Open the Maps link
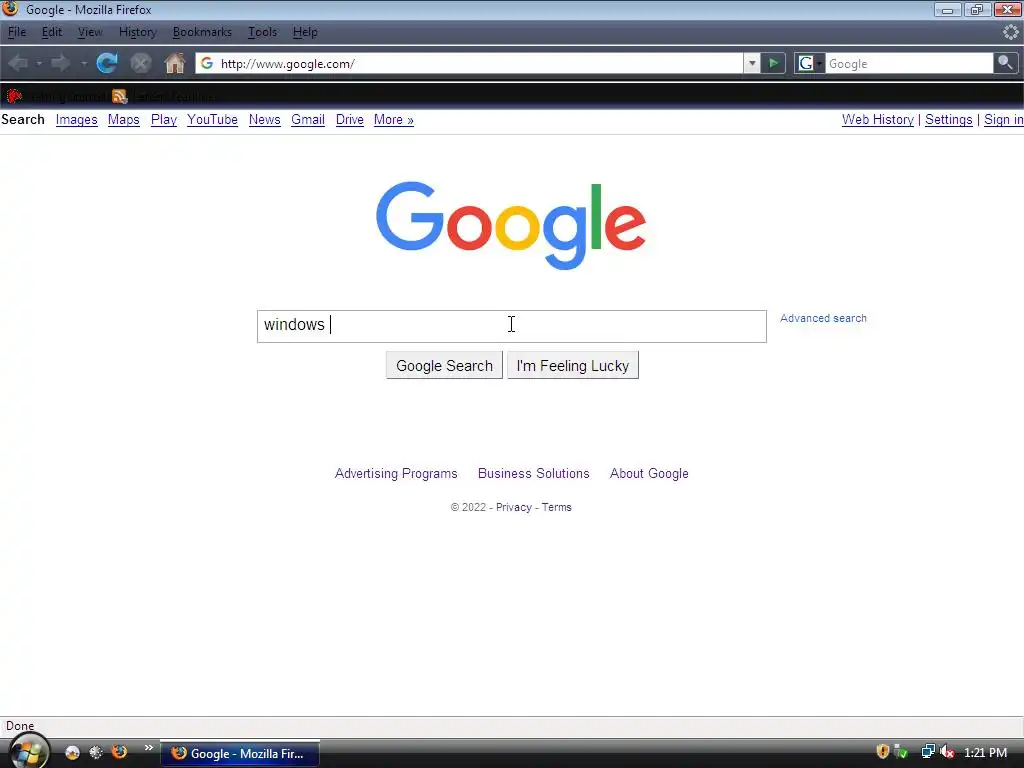Screen dimensions: 1024x768 coord(123,120)
